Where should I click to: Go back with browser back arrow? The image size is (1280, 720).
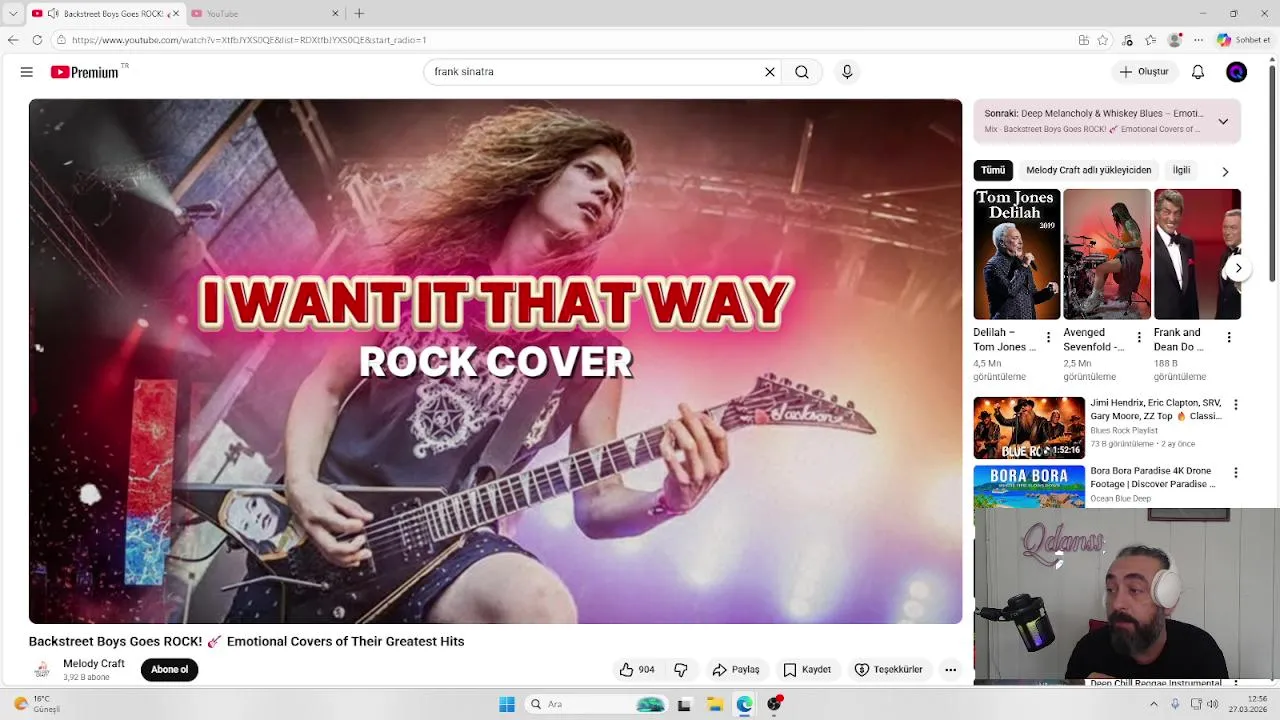coord(13,40)
